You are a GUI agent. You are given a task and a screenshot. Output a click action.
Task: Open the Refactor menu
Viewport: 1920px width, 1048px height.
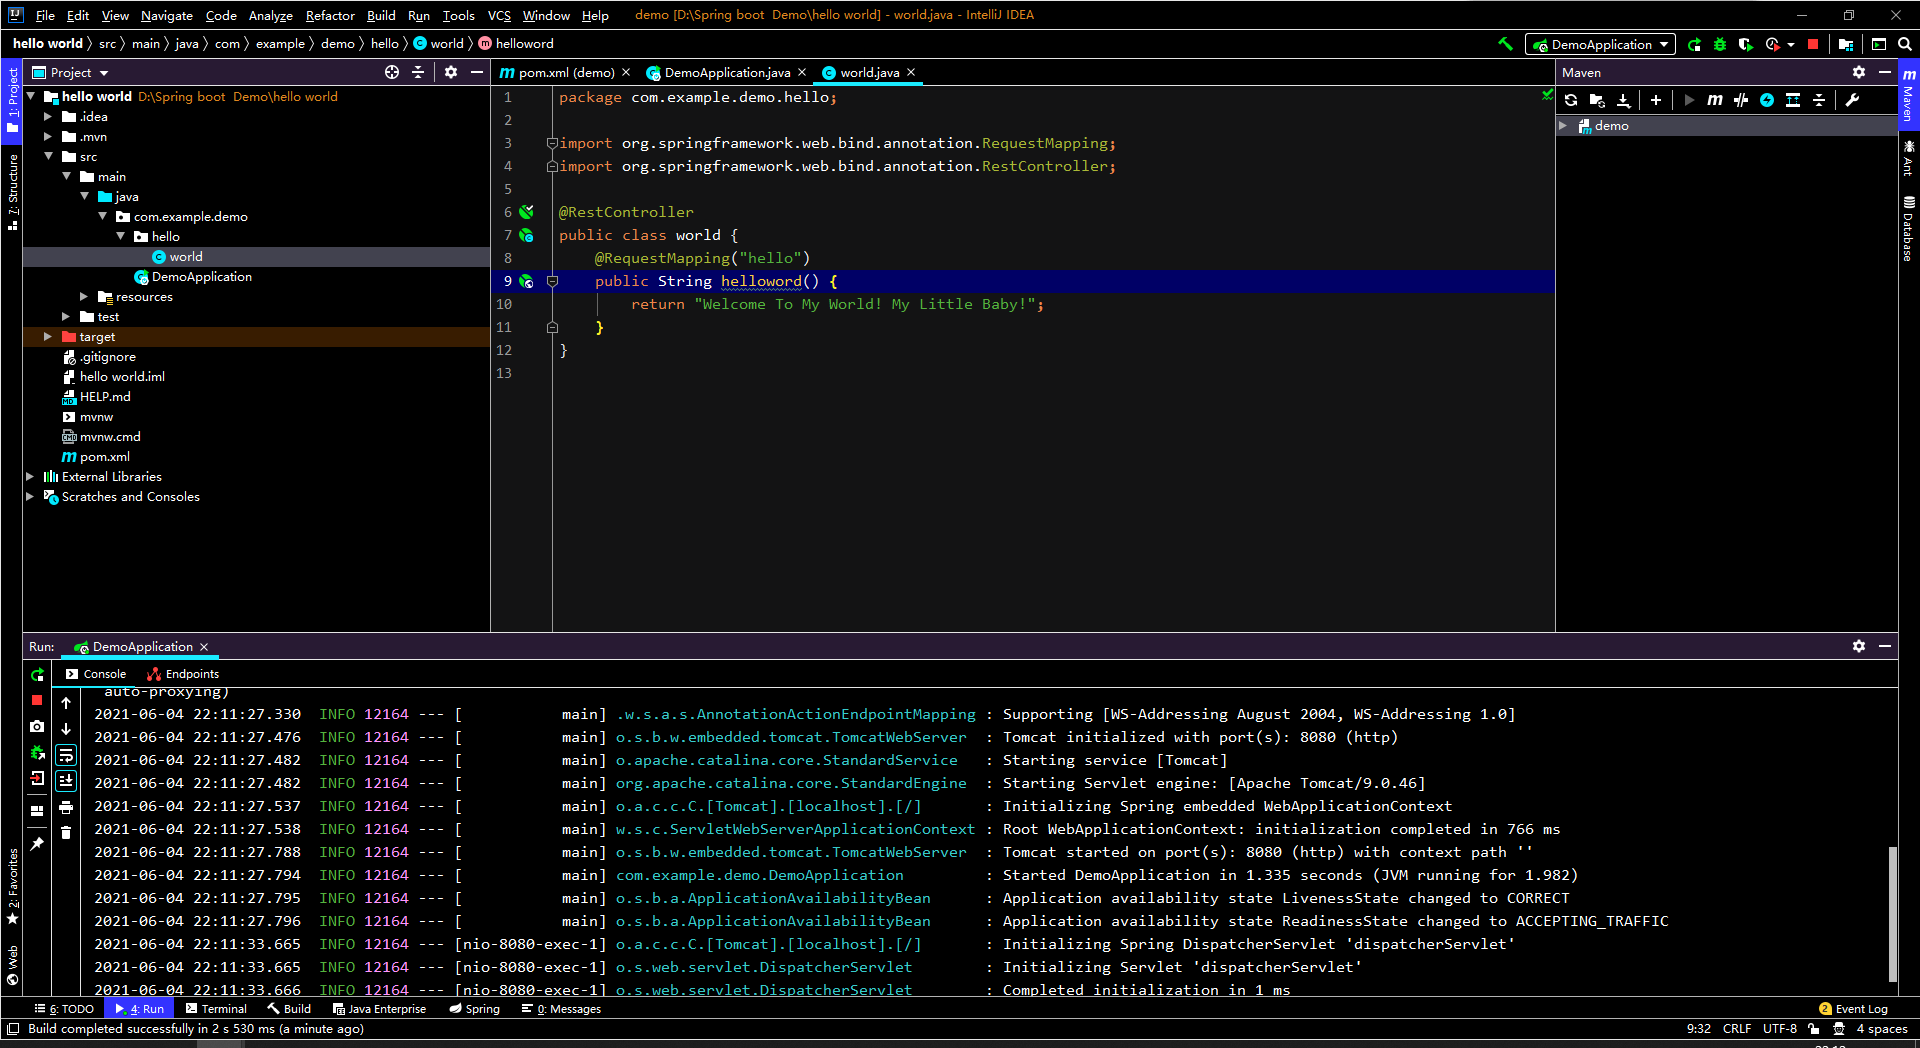pos(330,15)
